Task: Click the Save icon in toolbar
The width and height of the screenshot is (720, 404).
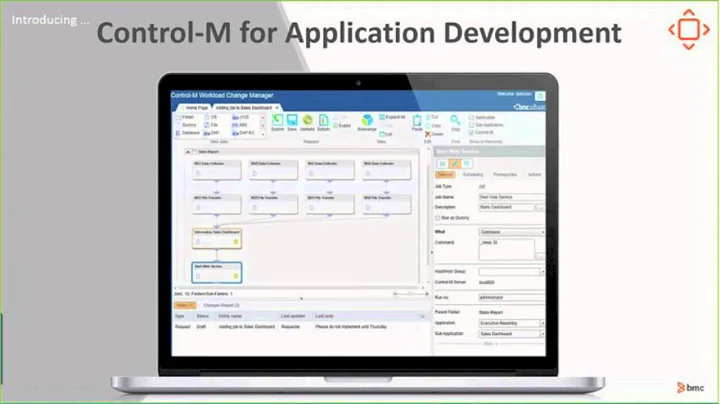Action: [x=292, y=121]
